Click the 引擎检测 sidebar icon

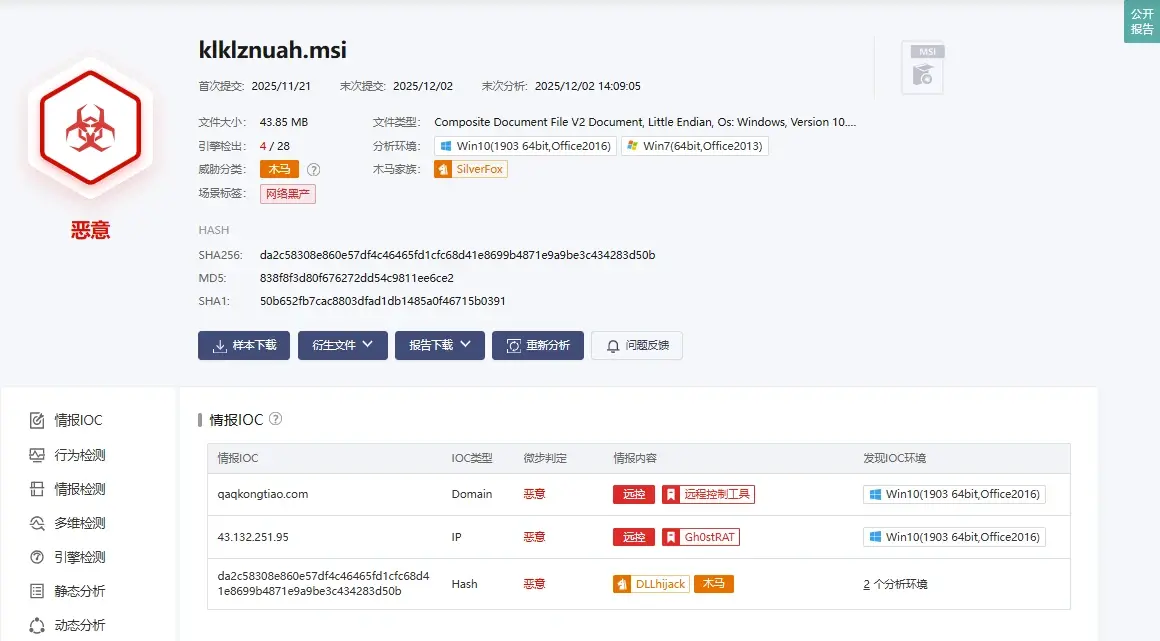coord(37,557)
